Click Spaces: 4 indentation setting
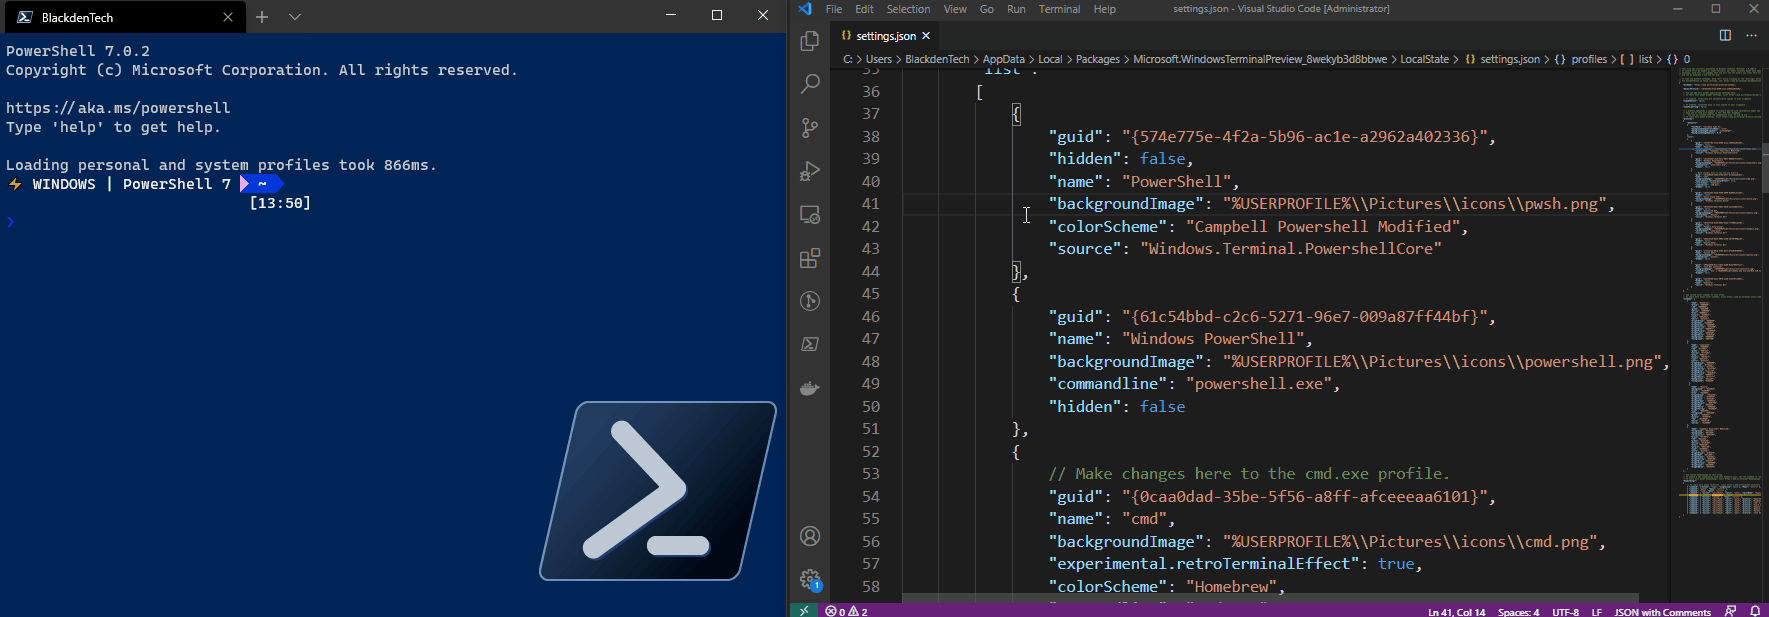This screenshot has width=1769, height=617. point(1518,611)
